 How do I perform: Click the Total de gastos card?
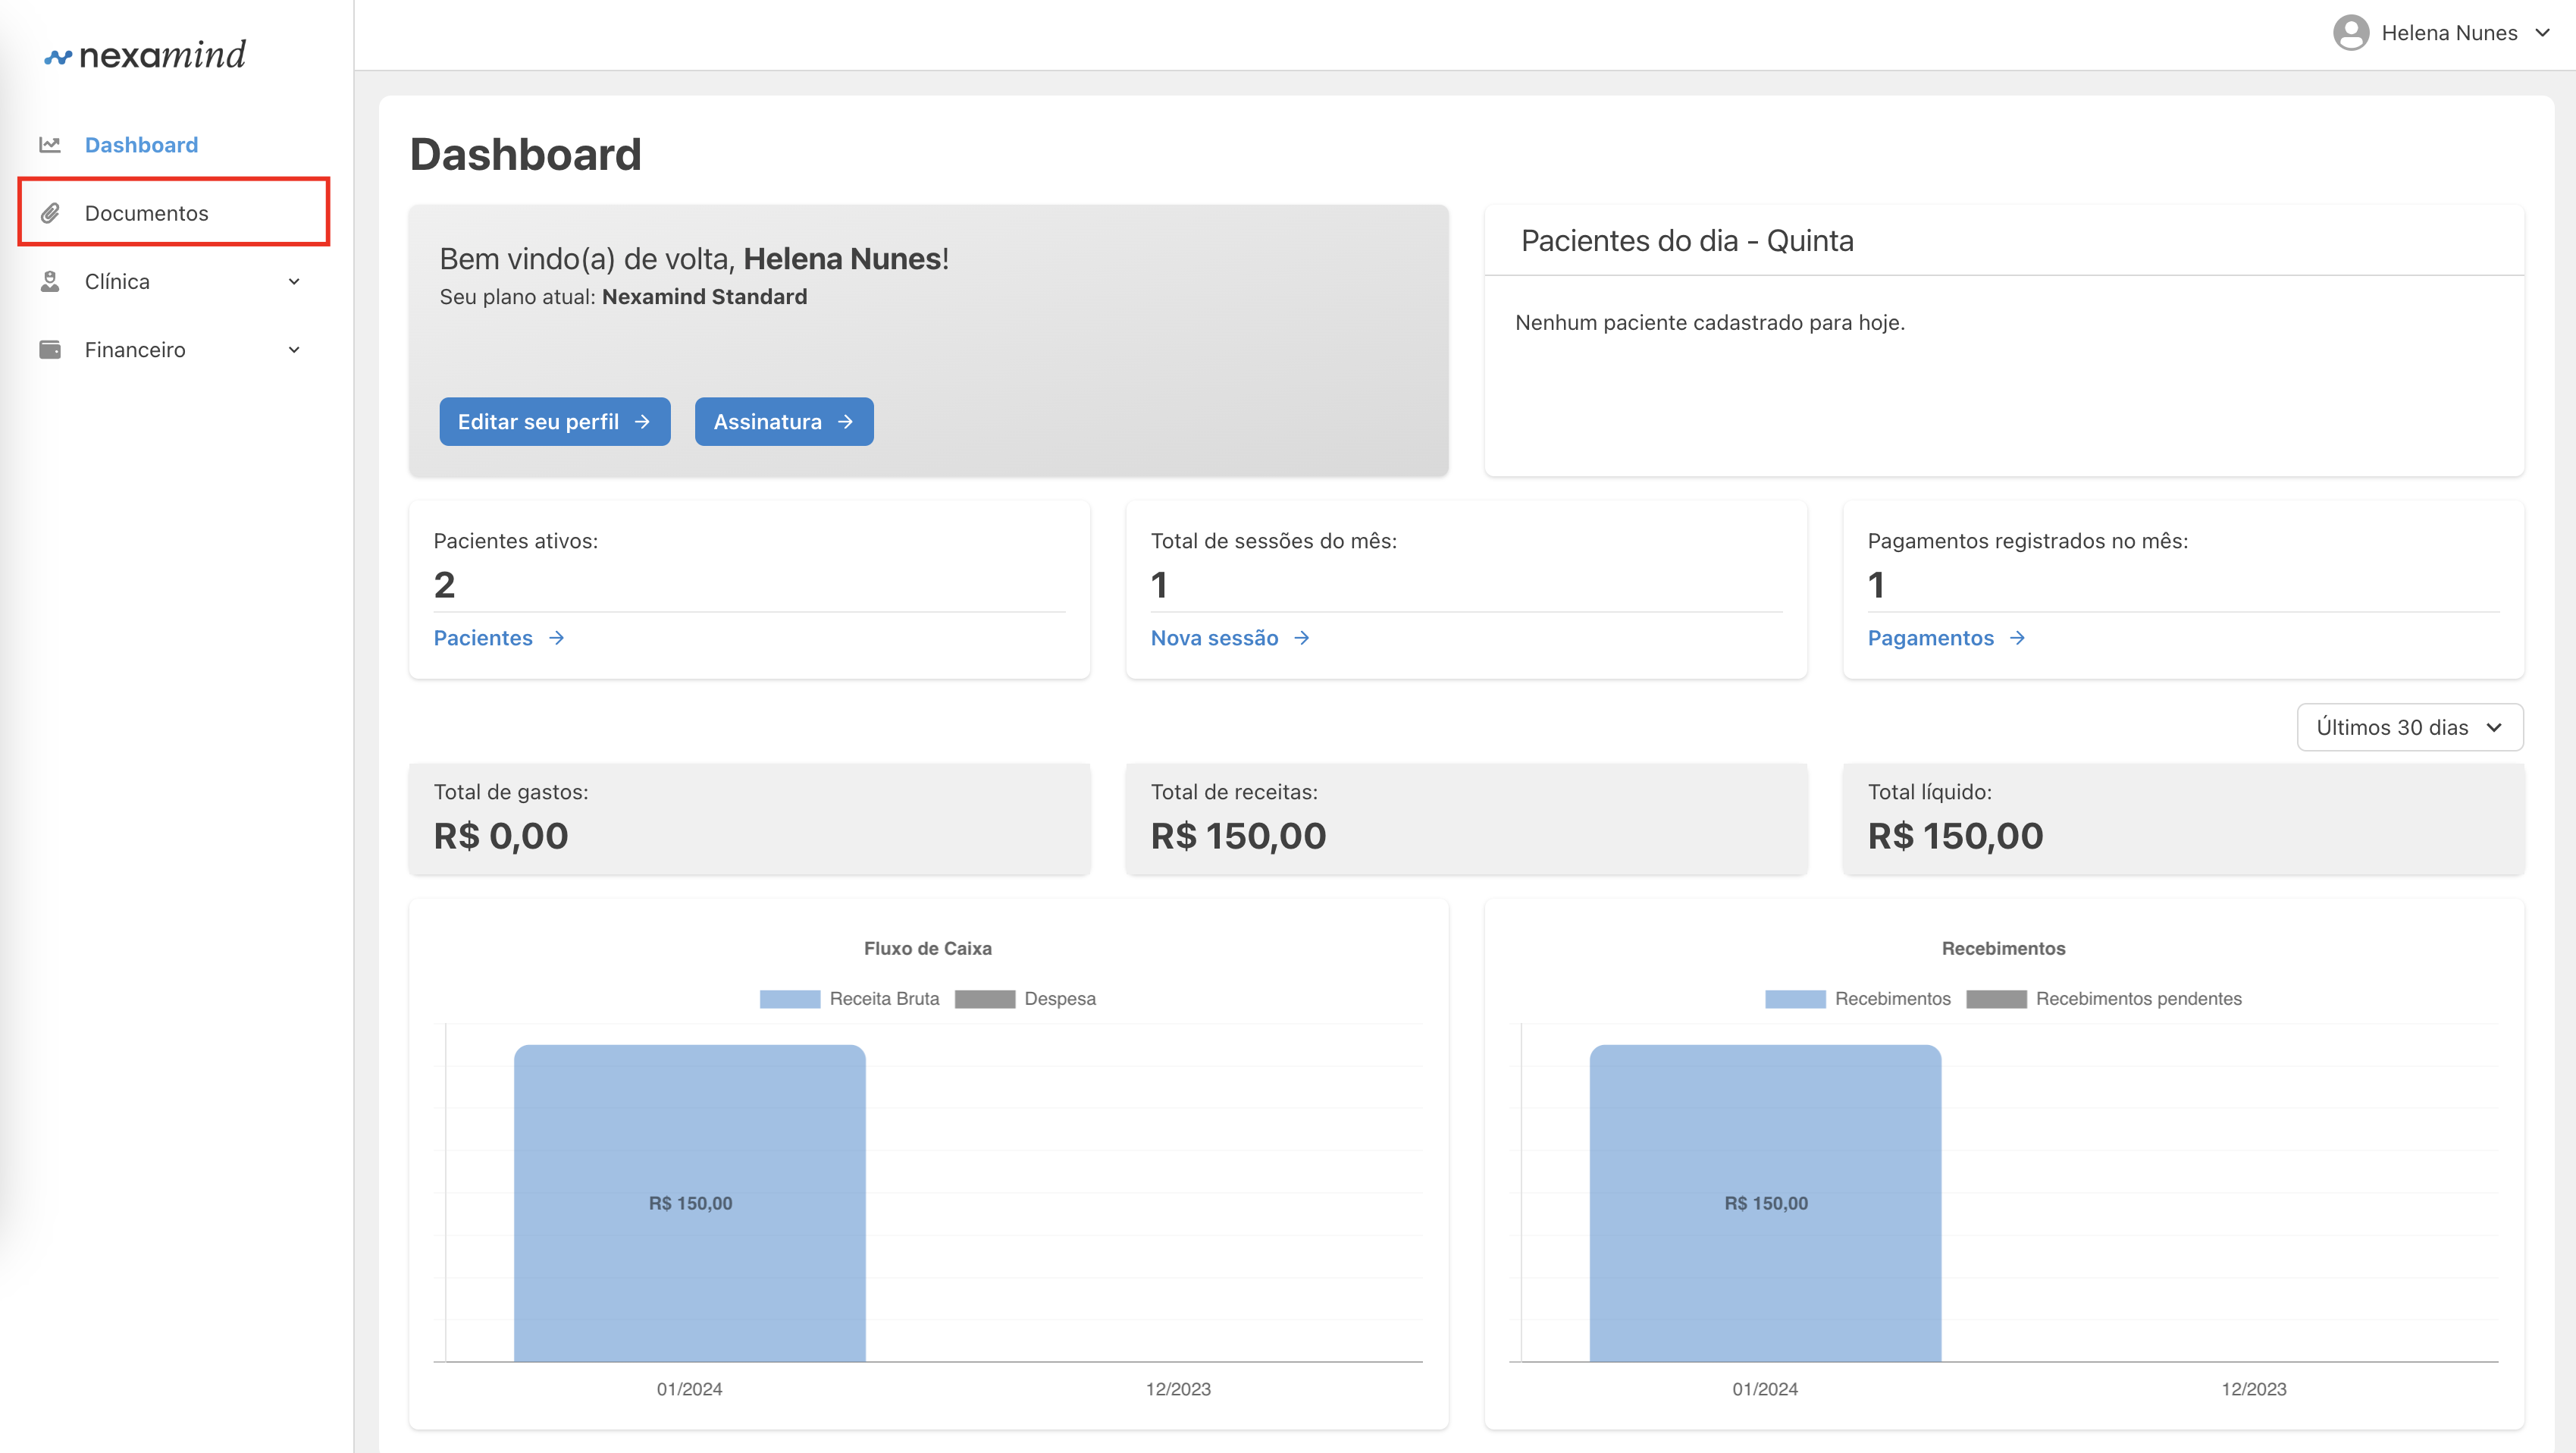pyautogui.click(x=749, y=819)
